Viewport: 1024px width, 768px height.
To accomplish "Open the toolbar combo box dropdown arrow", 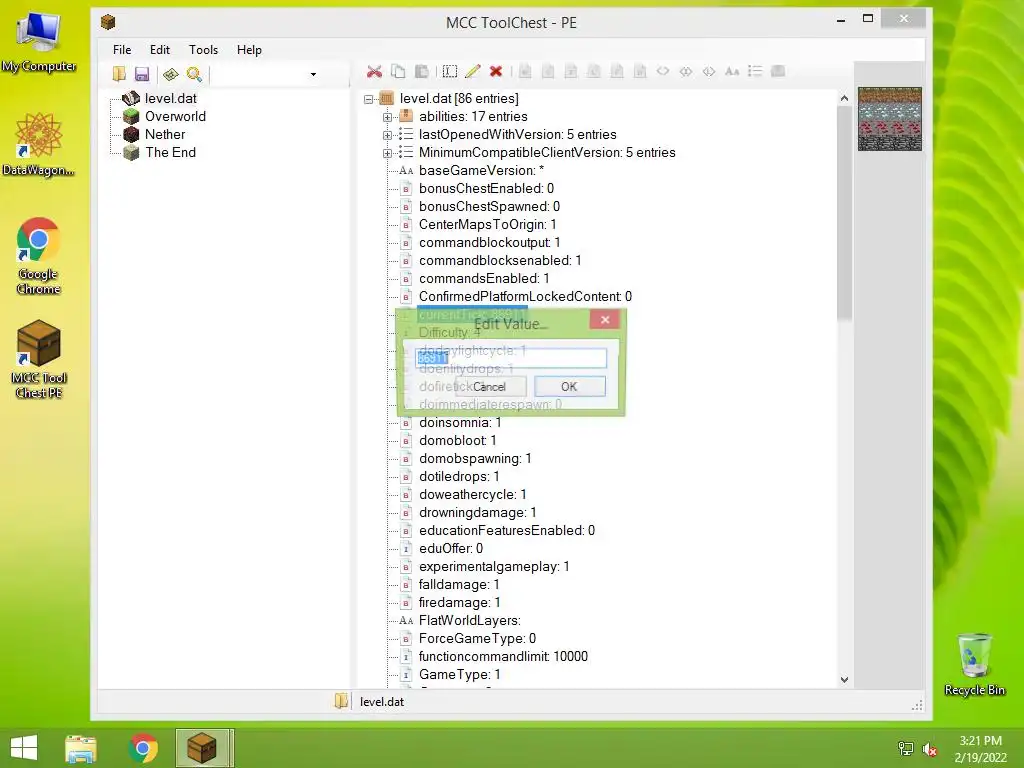I will pyautogui.click(x=313, y=74).
